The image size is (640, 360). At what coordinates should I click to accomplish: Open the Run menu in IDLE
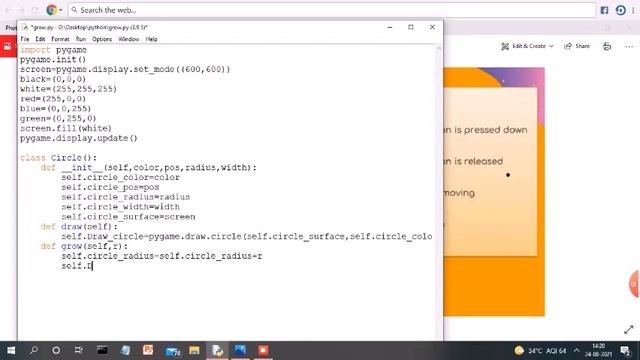coord(81,39)
